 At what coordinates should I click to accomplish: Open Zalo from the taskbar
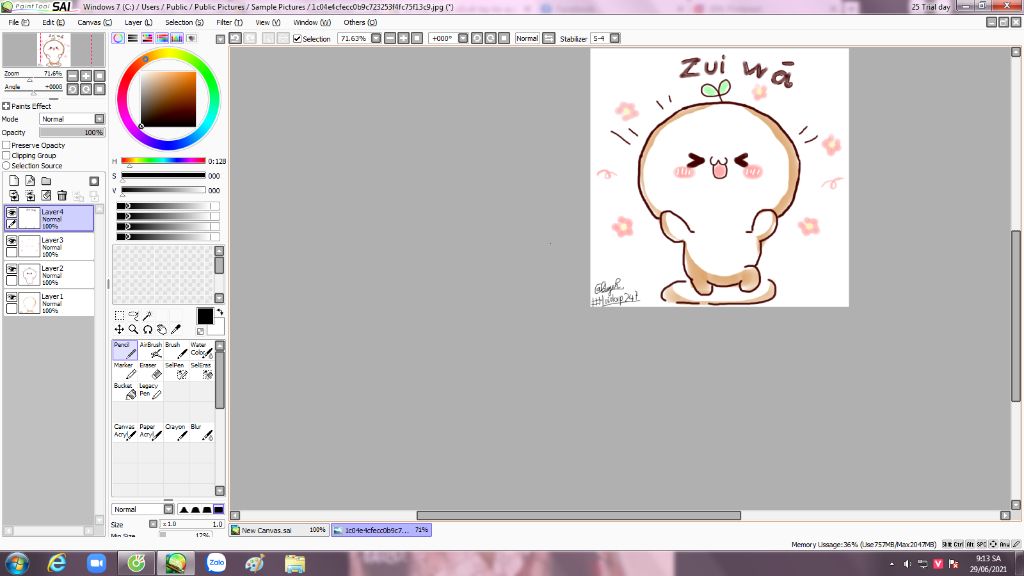[216, 562]
